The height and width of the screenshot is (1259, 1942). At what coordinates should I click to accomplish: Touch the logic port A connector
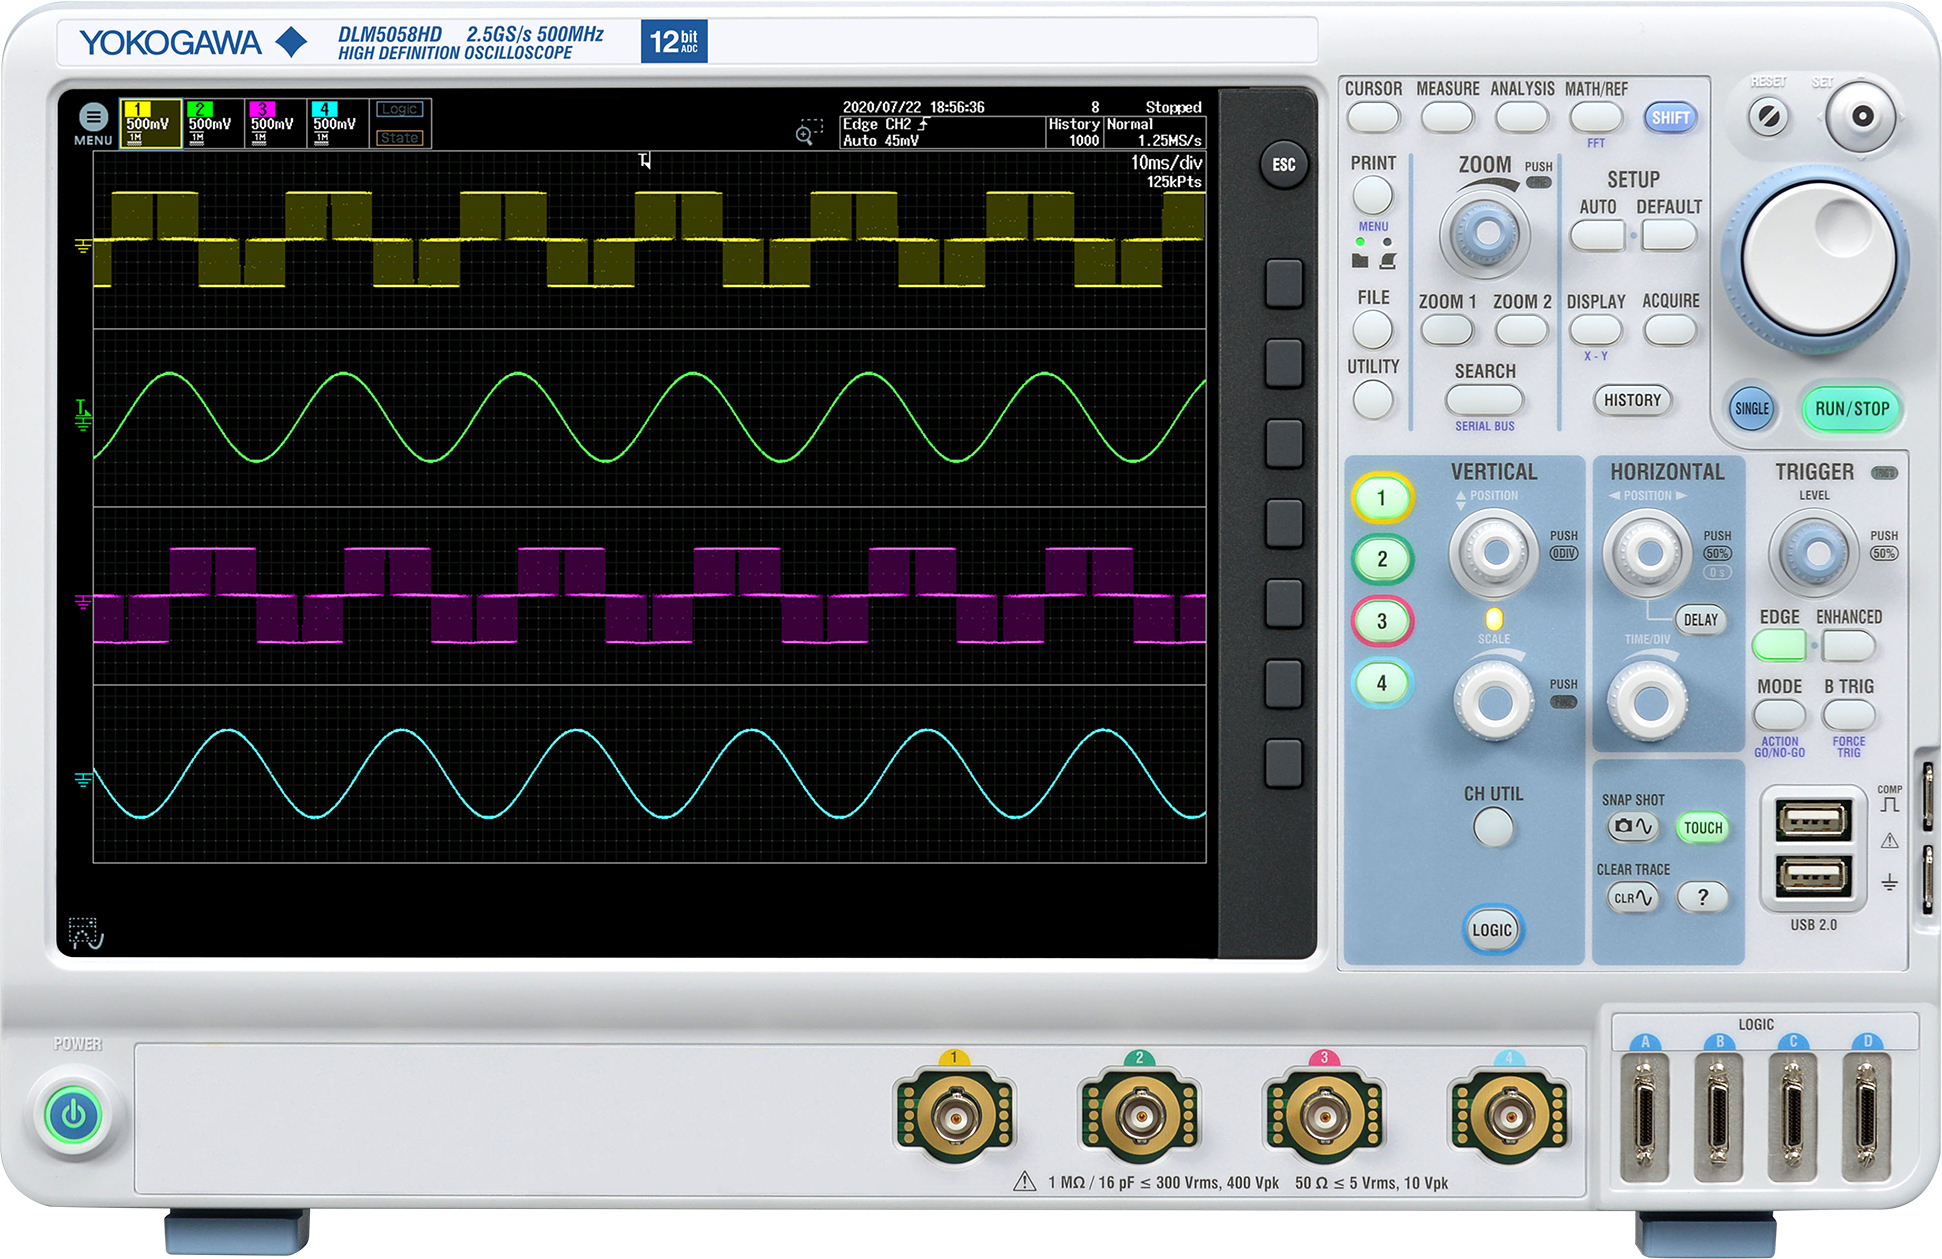1645,1119
